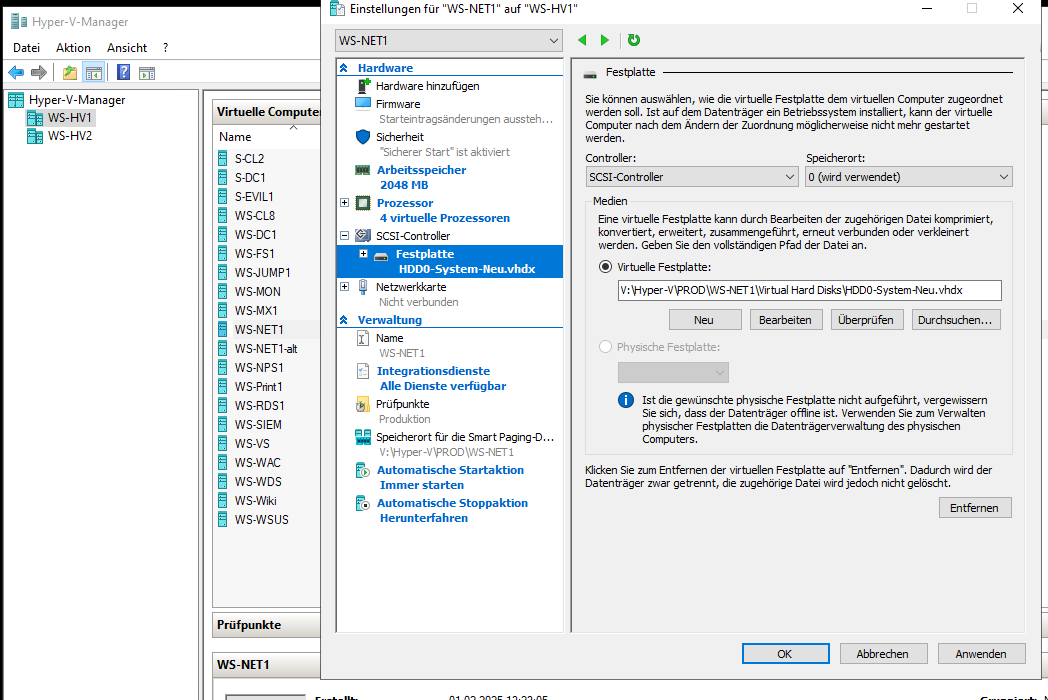This screenshot has width=1048, height=700.
Task: Click the show/hide console tree toolbar icon
Action: [94, 72]
